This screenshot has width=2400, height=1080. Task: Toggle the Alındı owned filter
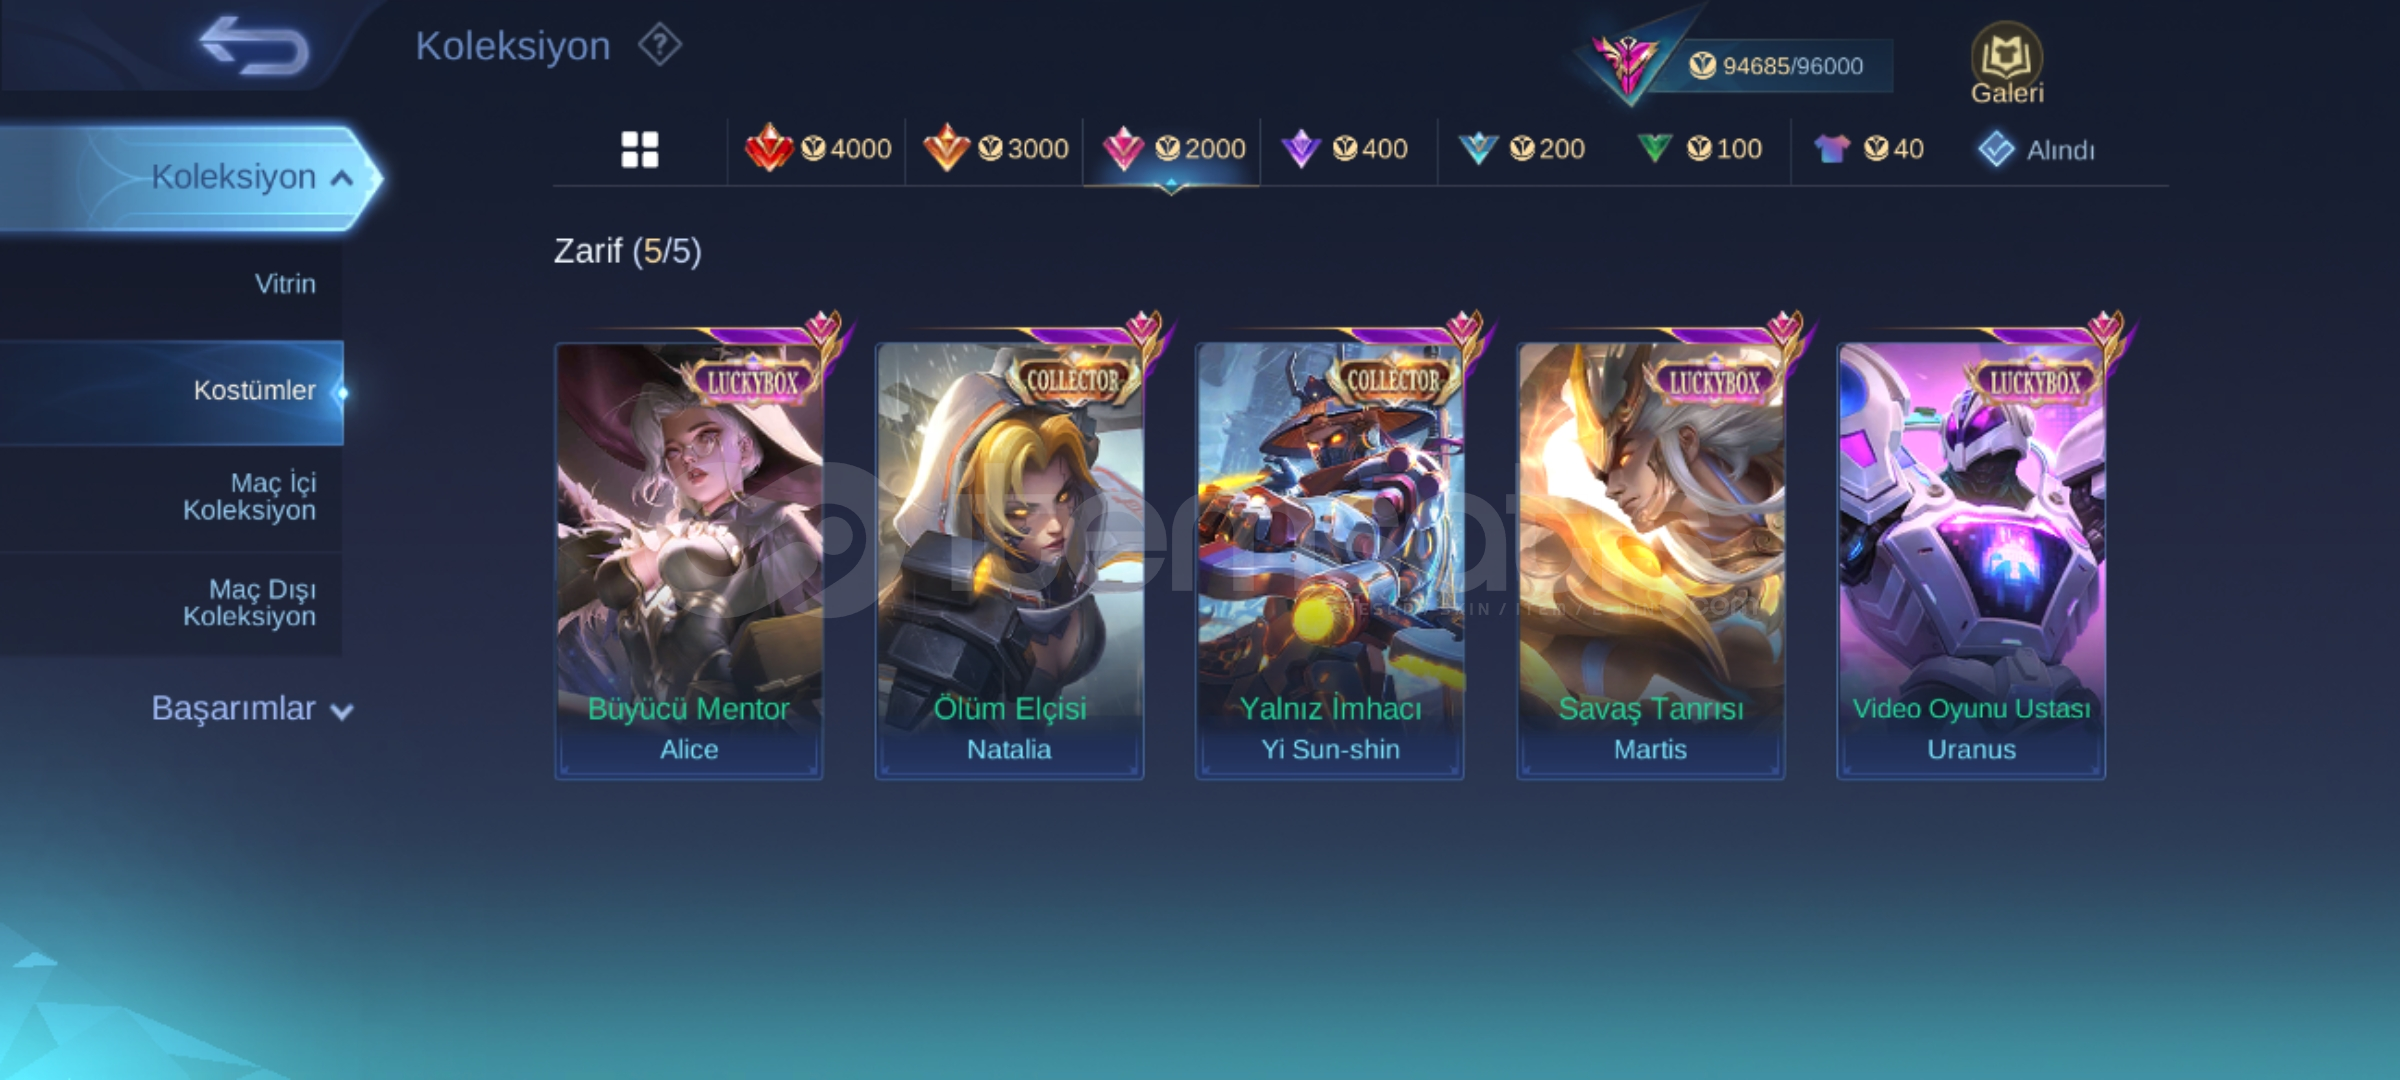(2036, 150)
